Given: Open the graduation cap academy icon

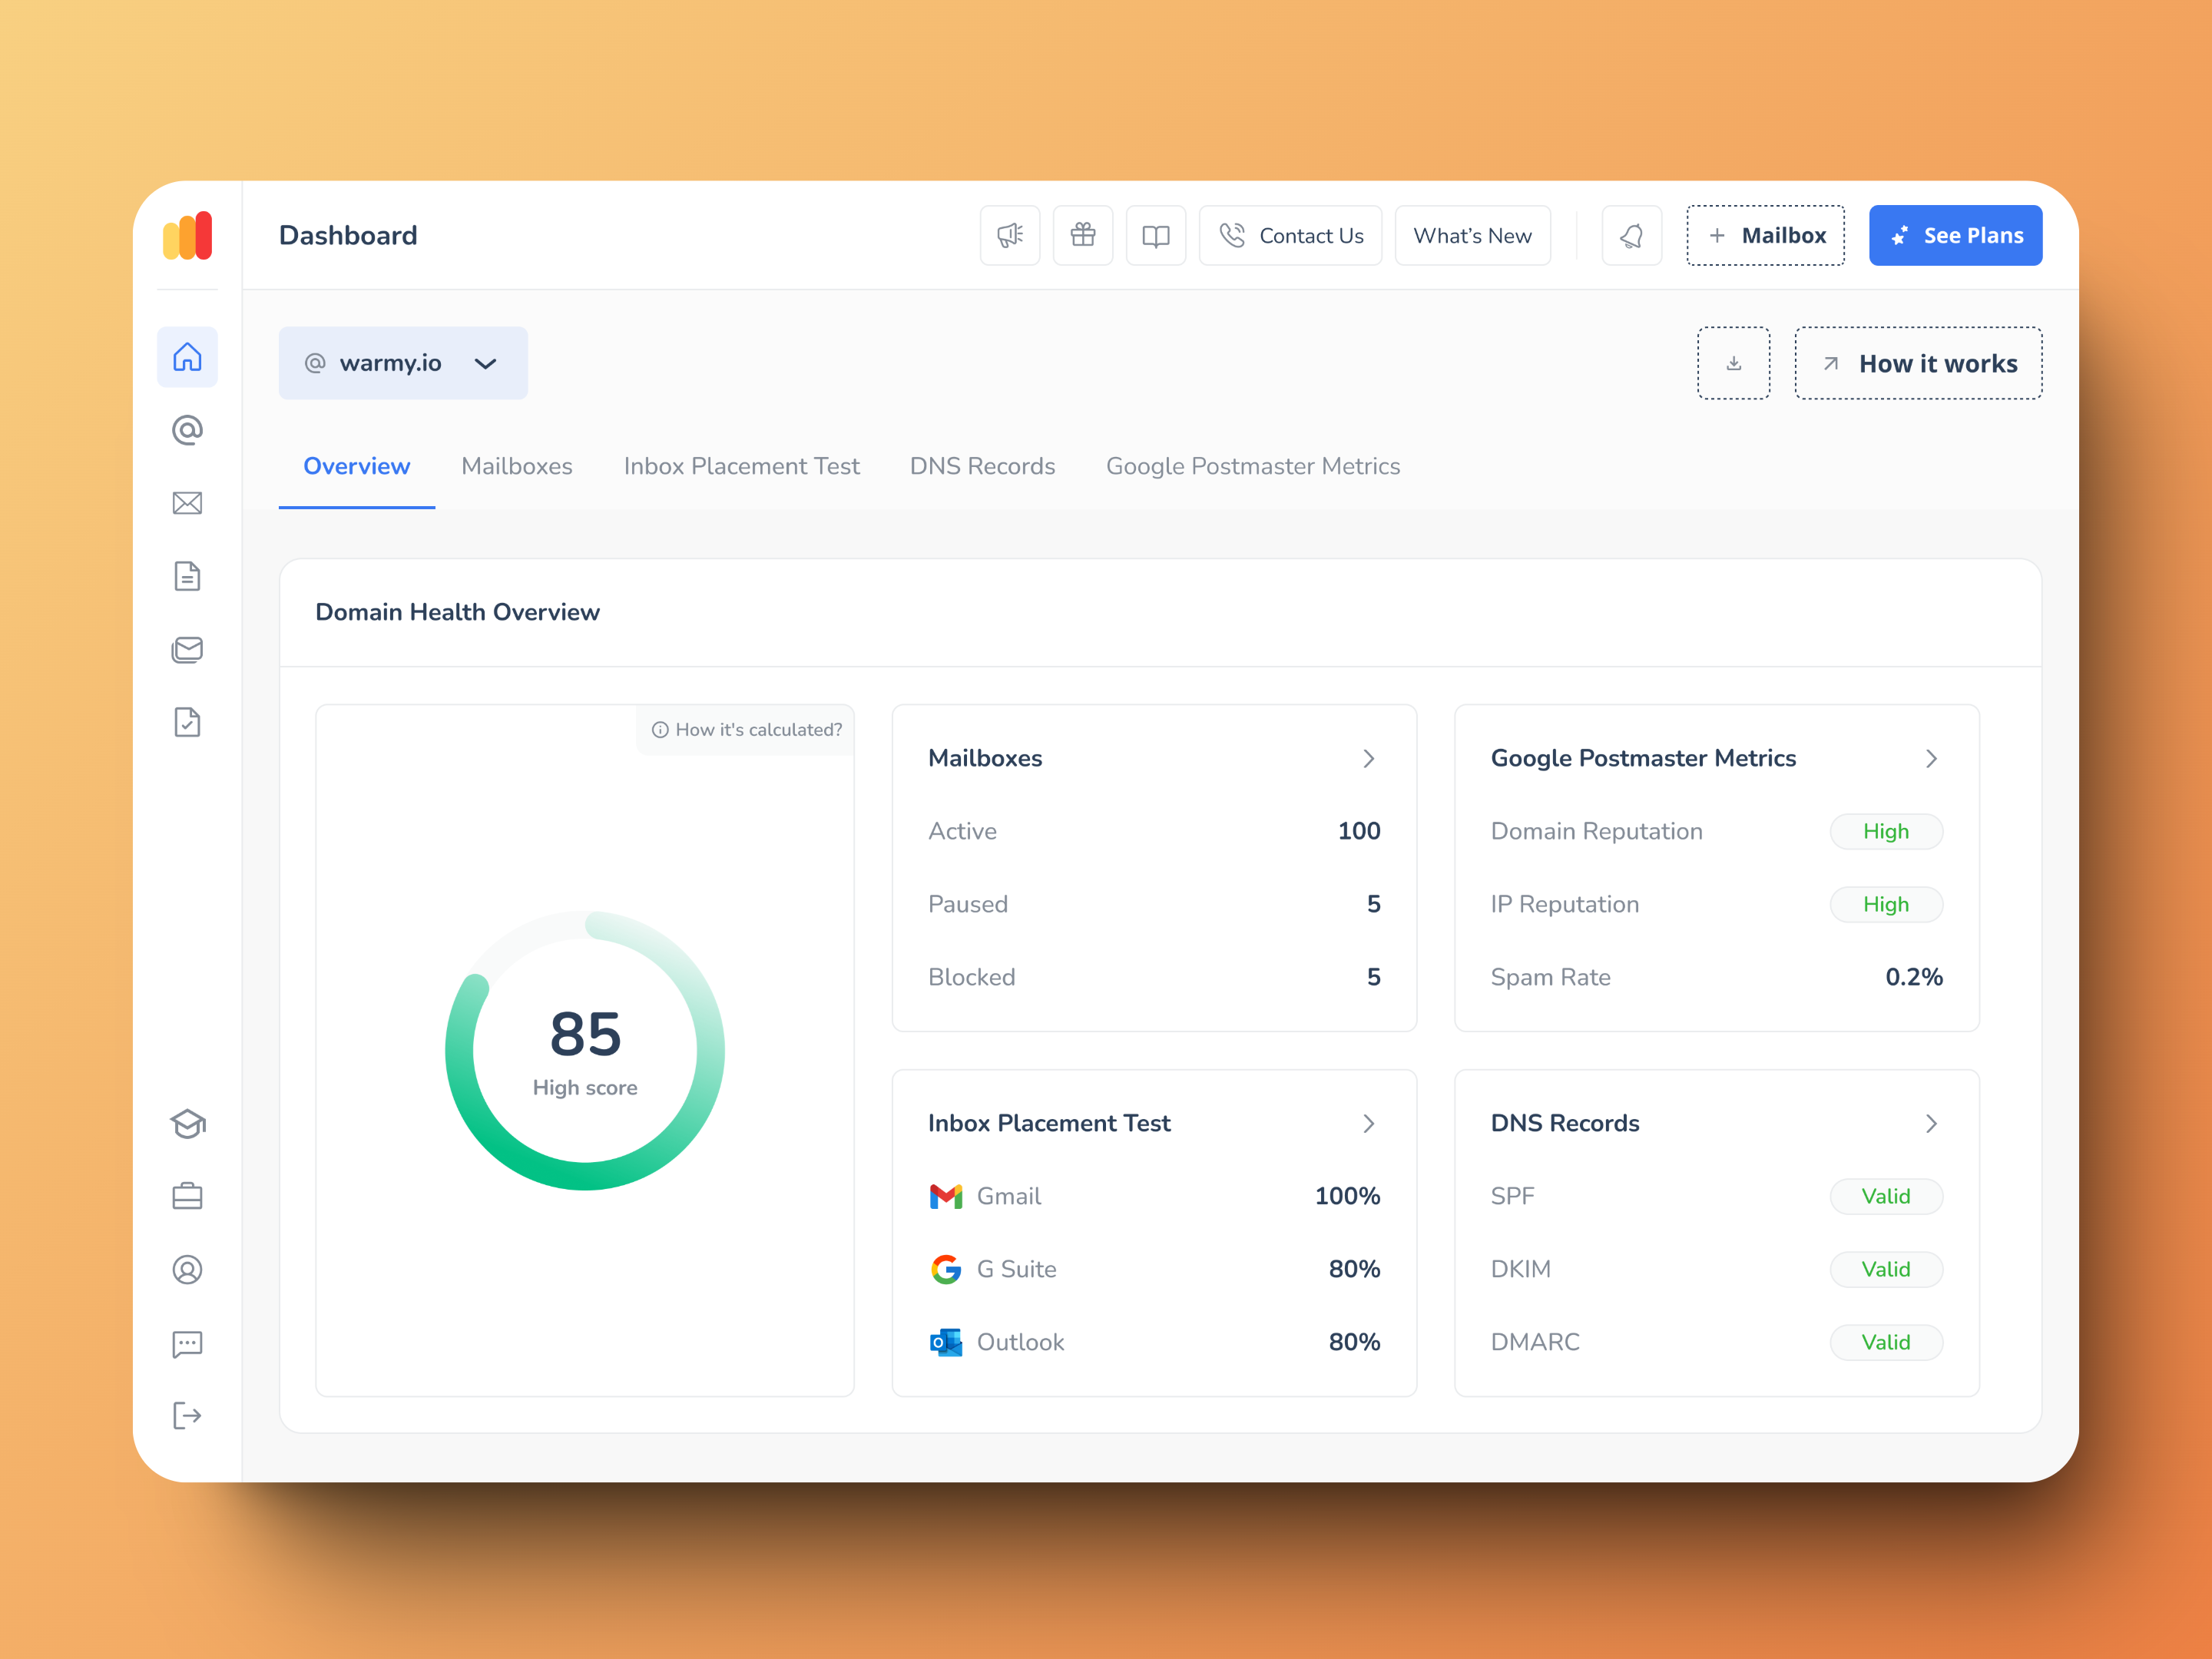Looking at the screenshot, I should coord(187,1124).
